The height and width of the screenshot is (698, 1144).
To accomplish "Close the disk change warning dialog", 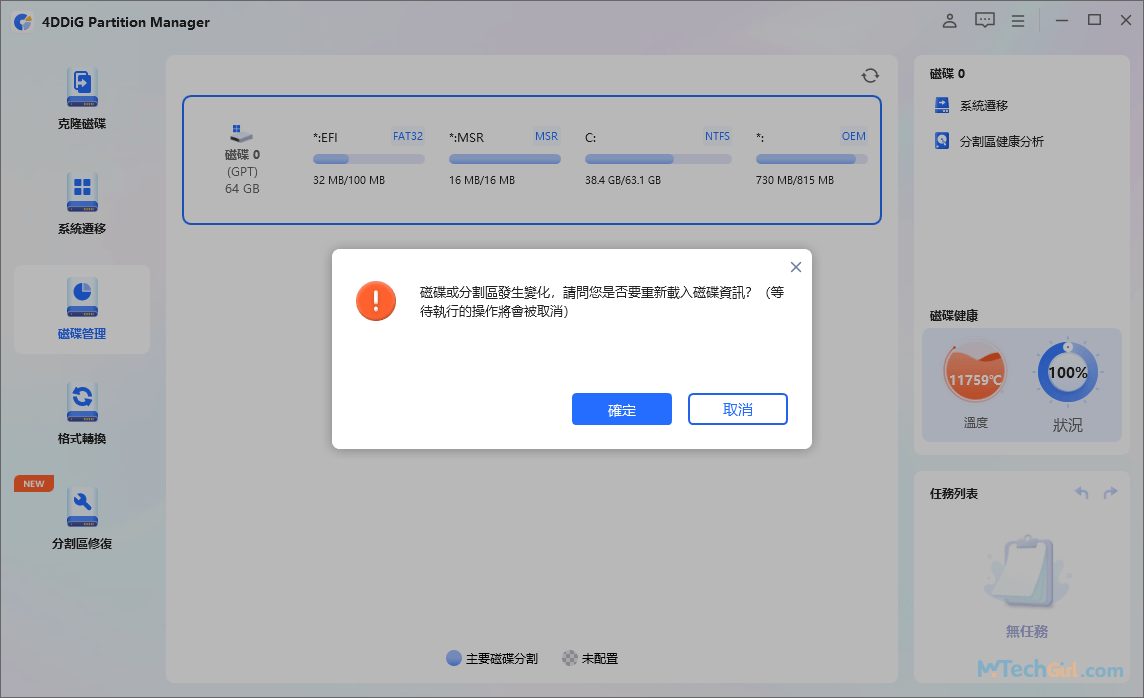I will click(x=795, y=267).
